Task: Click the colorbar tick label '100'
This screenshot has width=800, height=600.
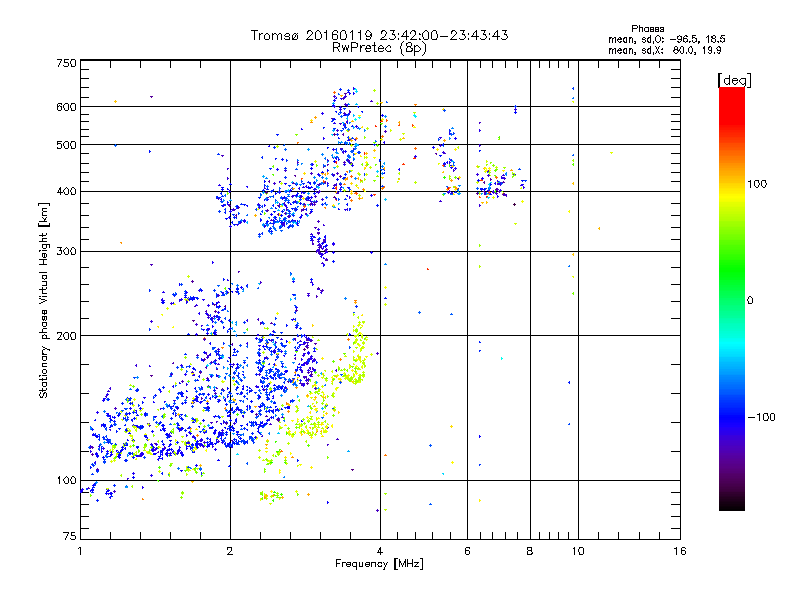Action: pyautogui.click(x=757, y=184)
